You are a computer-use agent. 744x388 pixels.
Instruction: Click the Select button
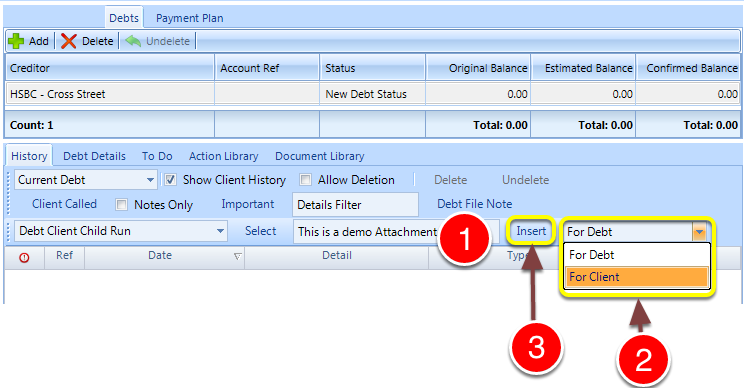(x=260, y=231)
